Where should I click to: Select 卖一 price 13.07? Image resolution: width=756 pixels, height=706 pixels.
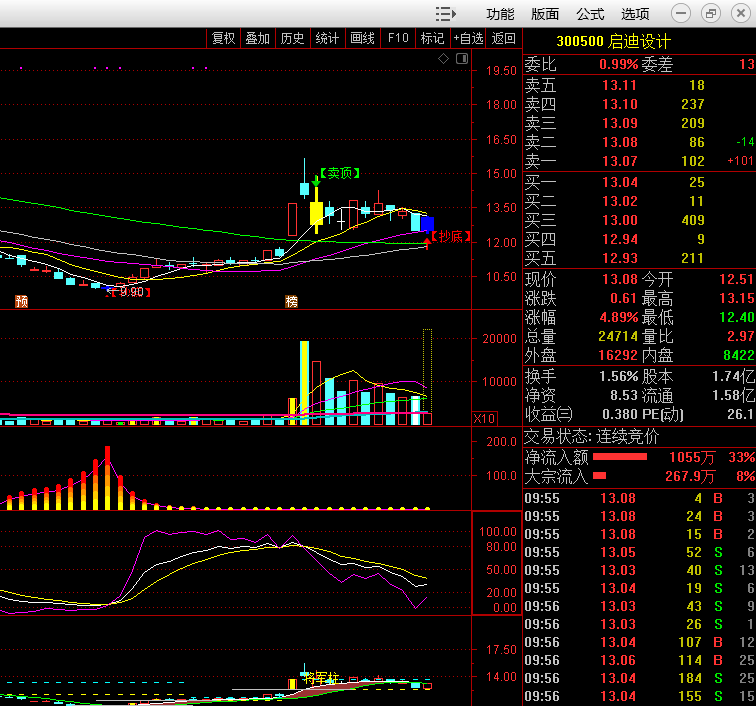coord(620,161)
